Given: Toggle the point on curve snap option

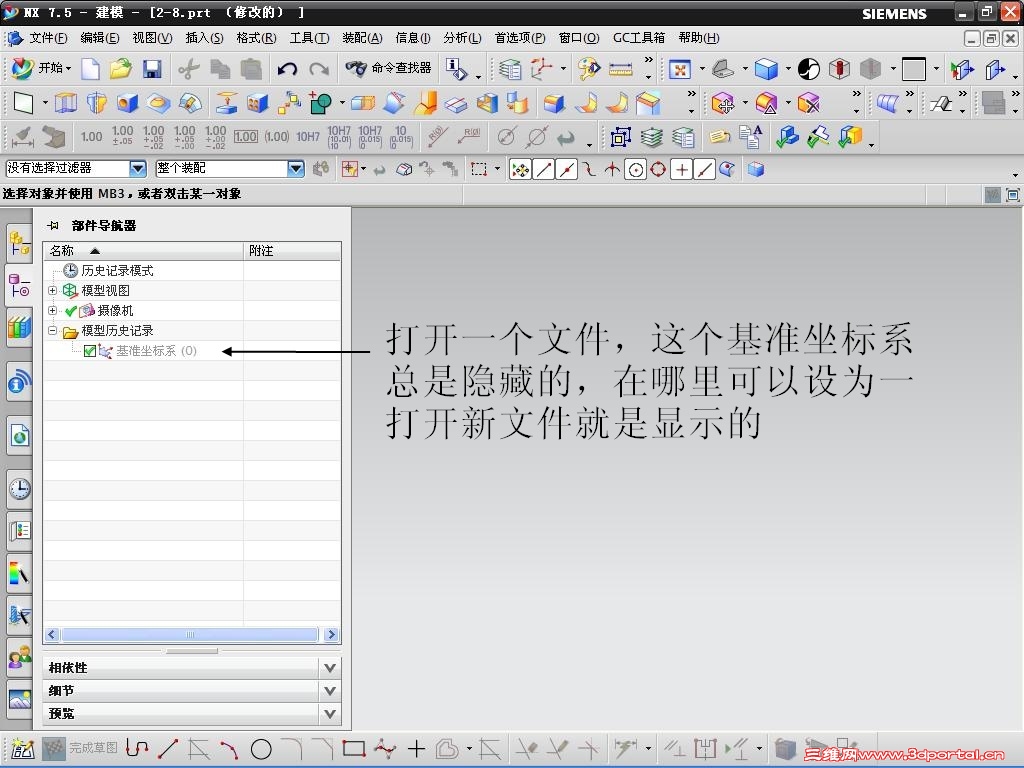Looking at the screenshot, I should (x=704, y=170).
